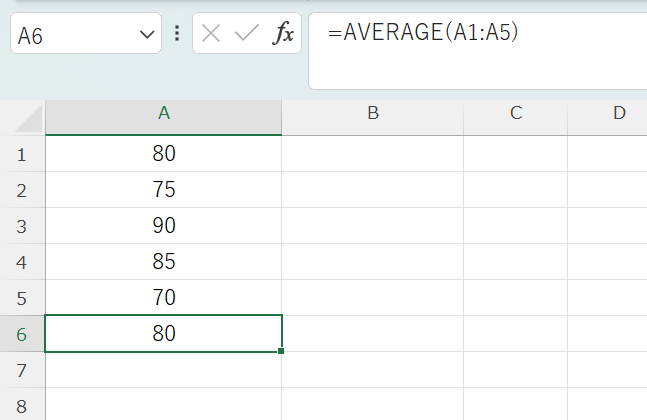647x420 pixels.
Task: Click the Enter checkmark formula icon
Action: click(x=246, y=34)
